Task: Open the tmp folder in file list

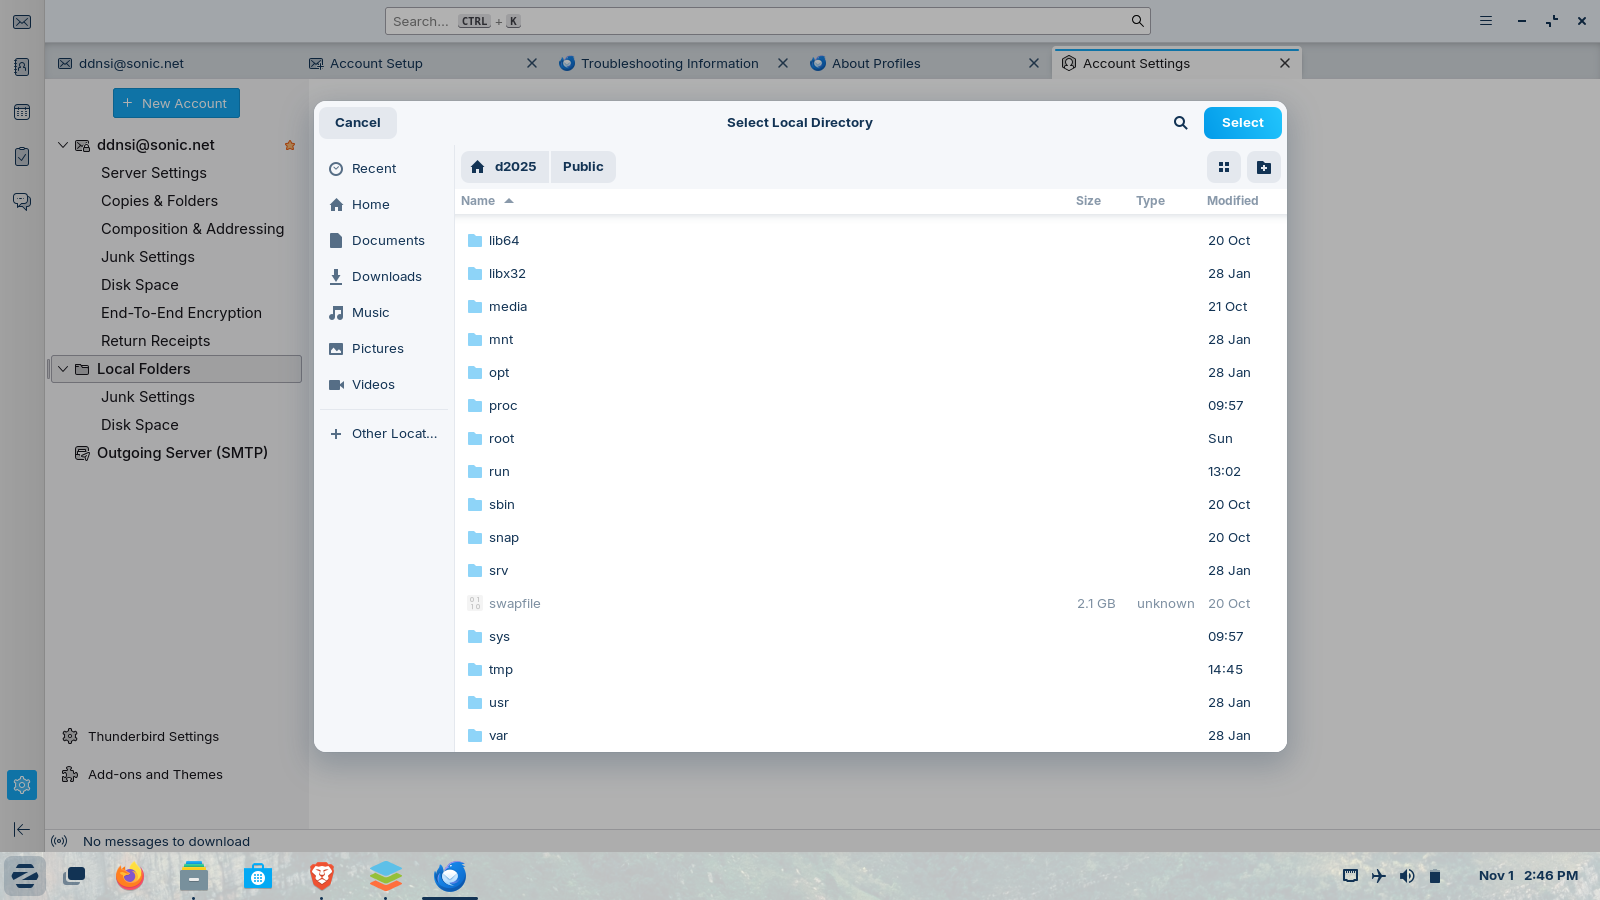Action: pos(501,670)
